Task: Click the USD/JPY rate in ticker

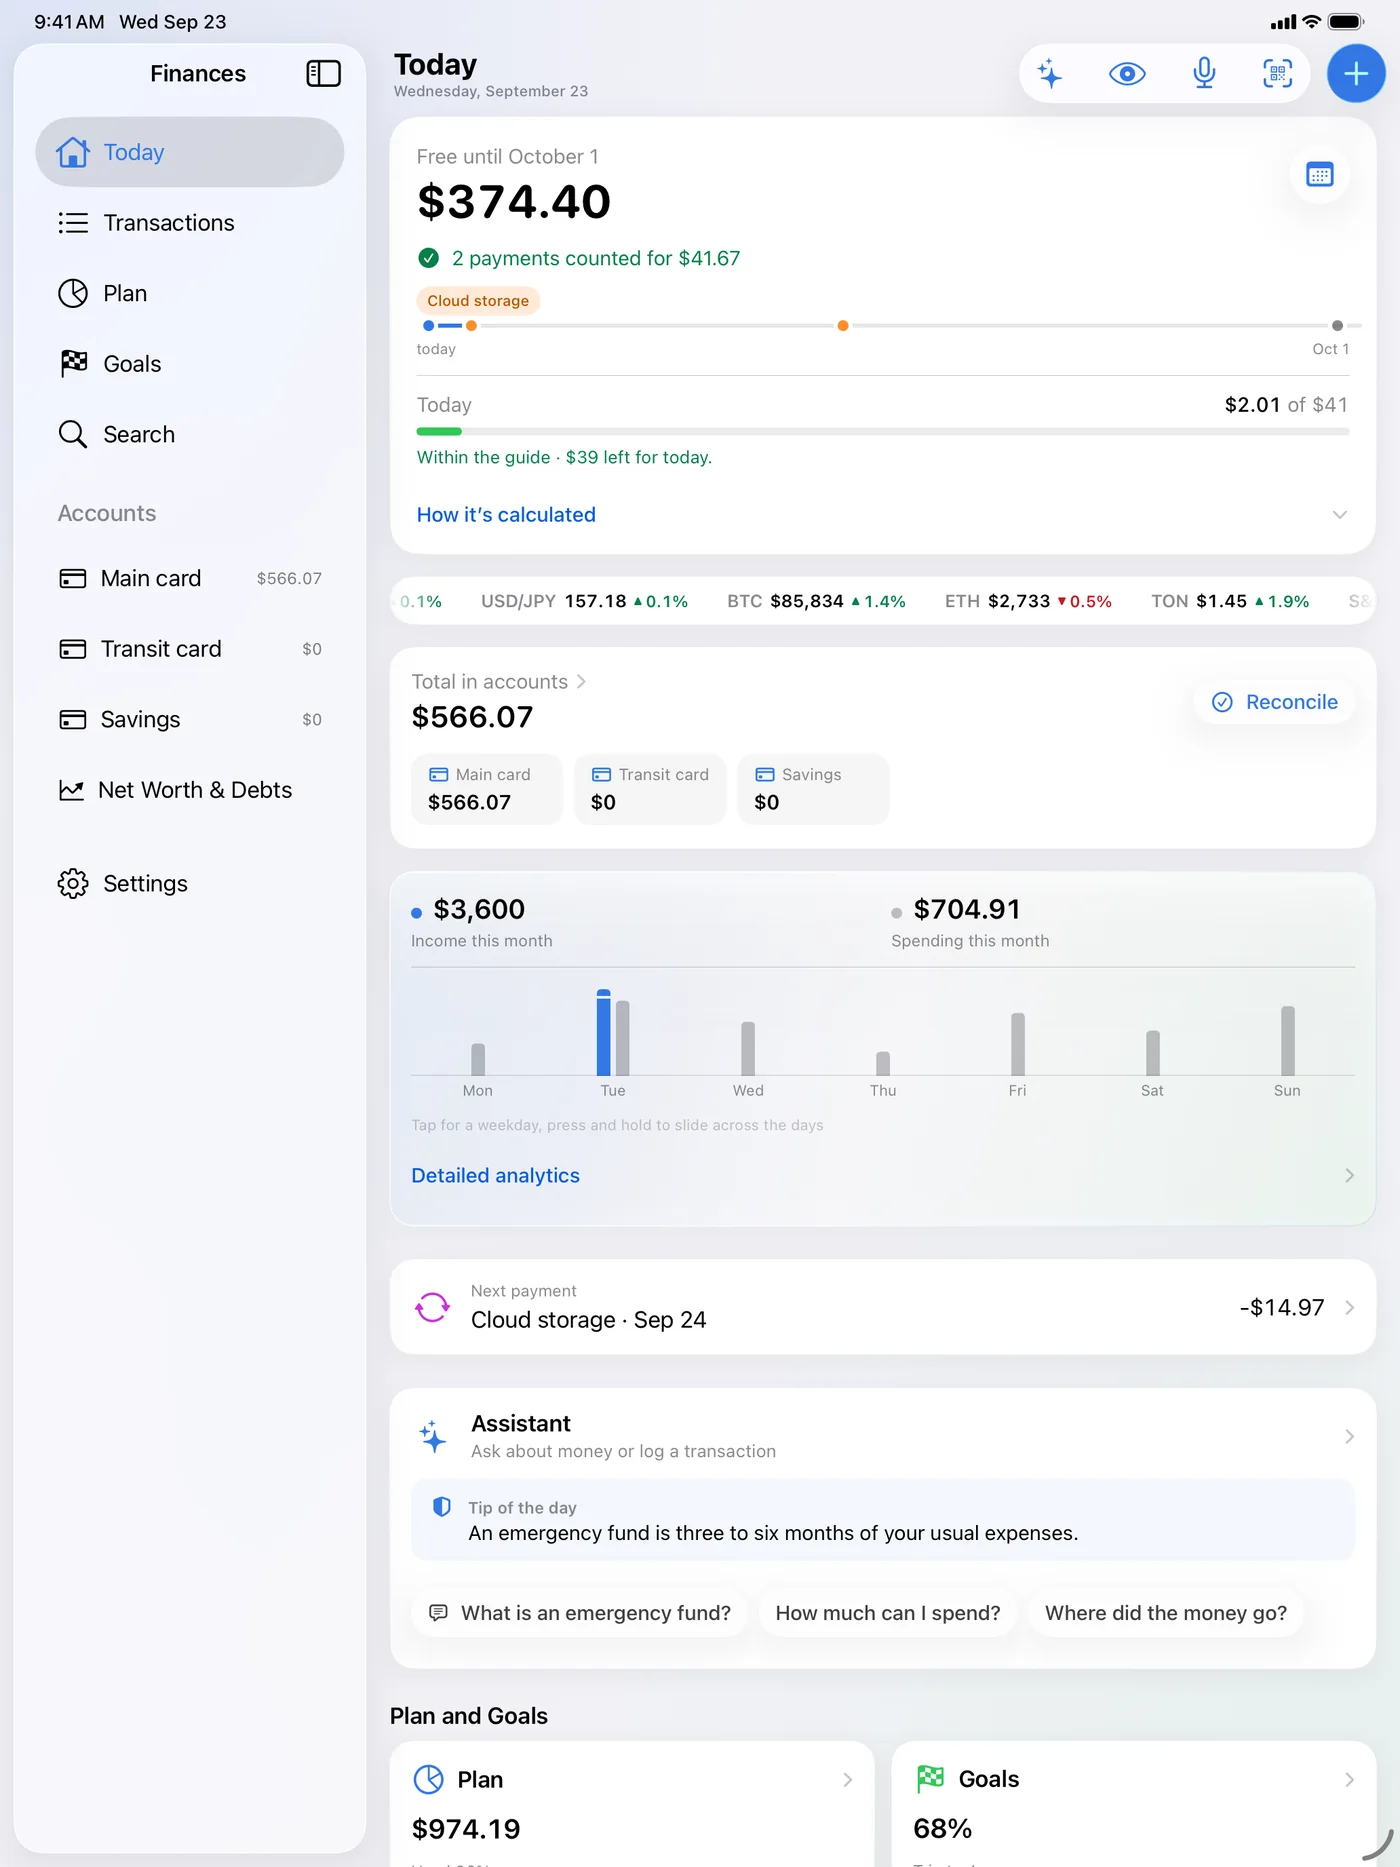Action: pyautogui.click(x=584, y=601)
